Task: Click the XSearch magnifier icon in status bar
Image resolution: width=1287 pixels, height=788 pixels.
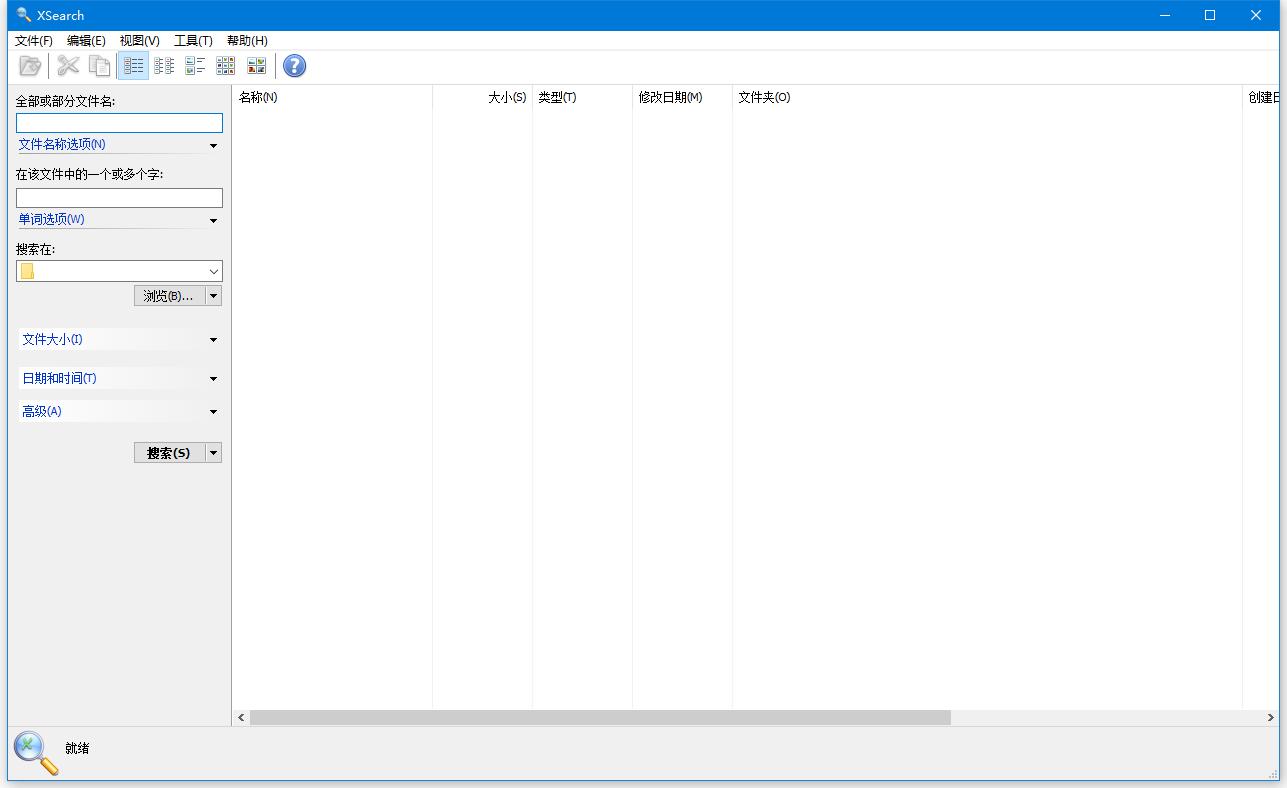Action: [36, 753]
